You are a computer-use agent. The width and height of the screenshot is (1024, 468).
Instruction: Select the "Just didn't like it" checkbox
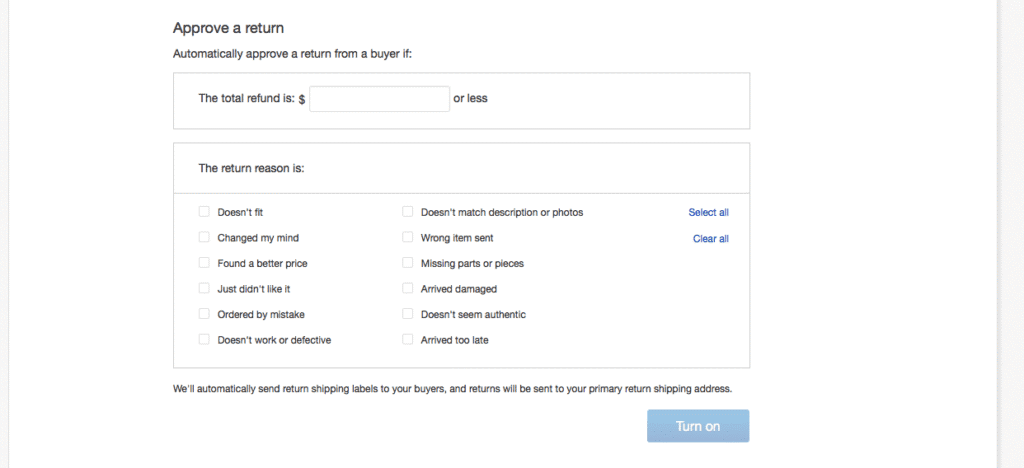pyautogui.click(x=204, y=289)
